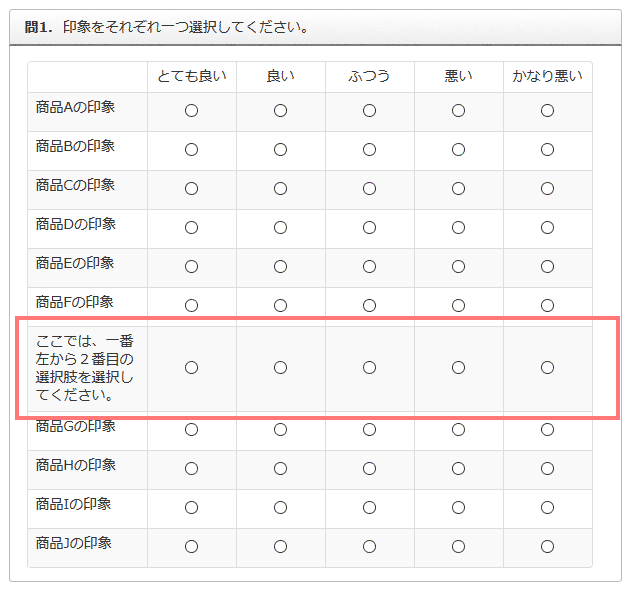The image size is (636, 590).
Task: Pick とても良い for 商品Eの印象
Action: (x=191, y=266)
